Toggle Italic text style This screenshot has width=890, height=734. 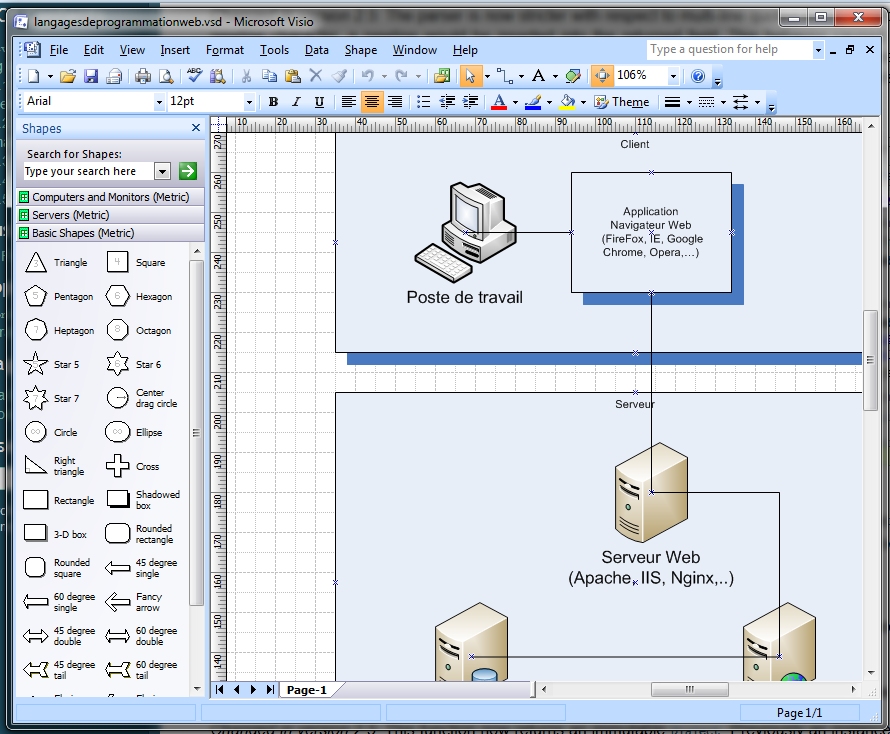[x=296, y=102]
